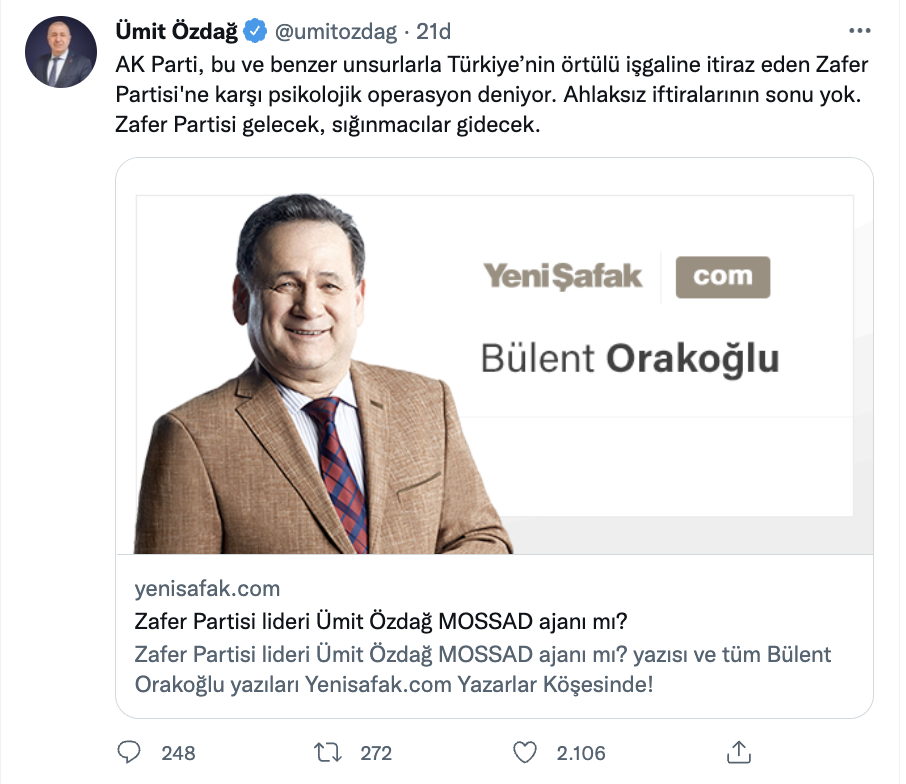Screen dimensions: 906x784
Task: Click the blue verified badge
Action: (255, 32)
